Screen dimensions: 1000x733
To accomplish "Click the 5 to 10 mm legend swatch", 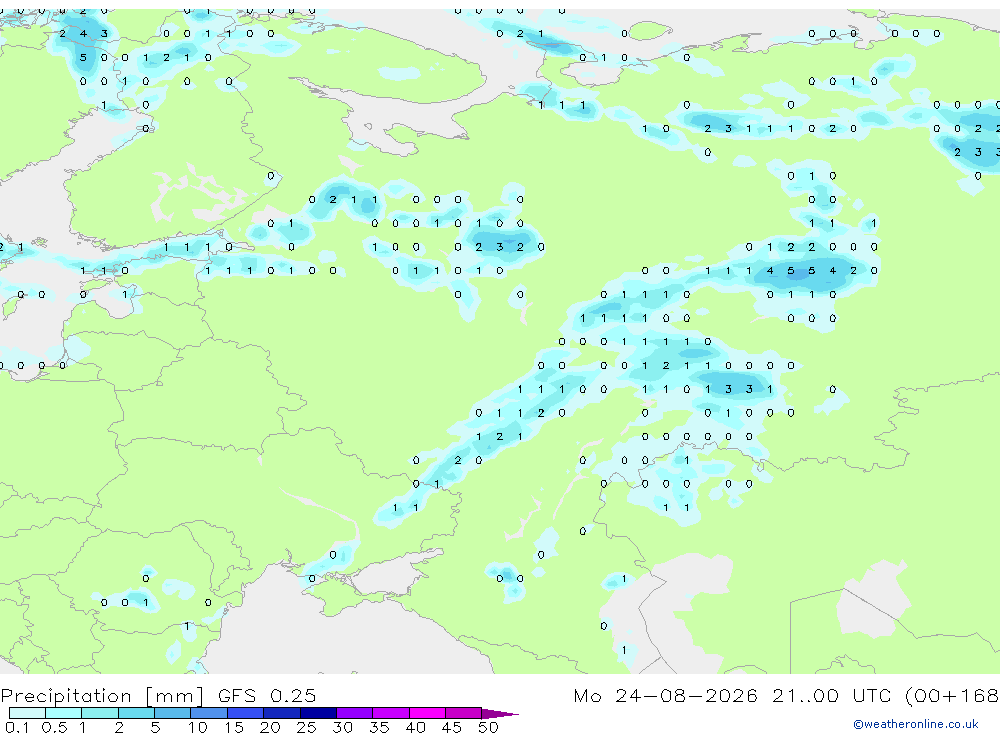I will click(x=172, y=713).
